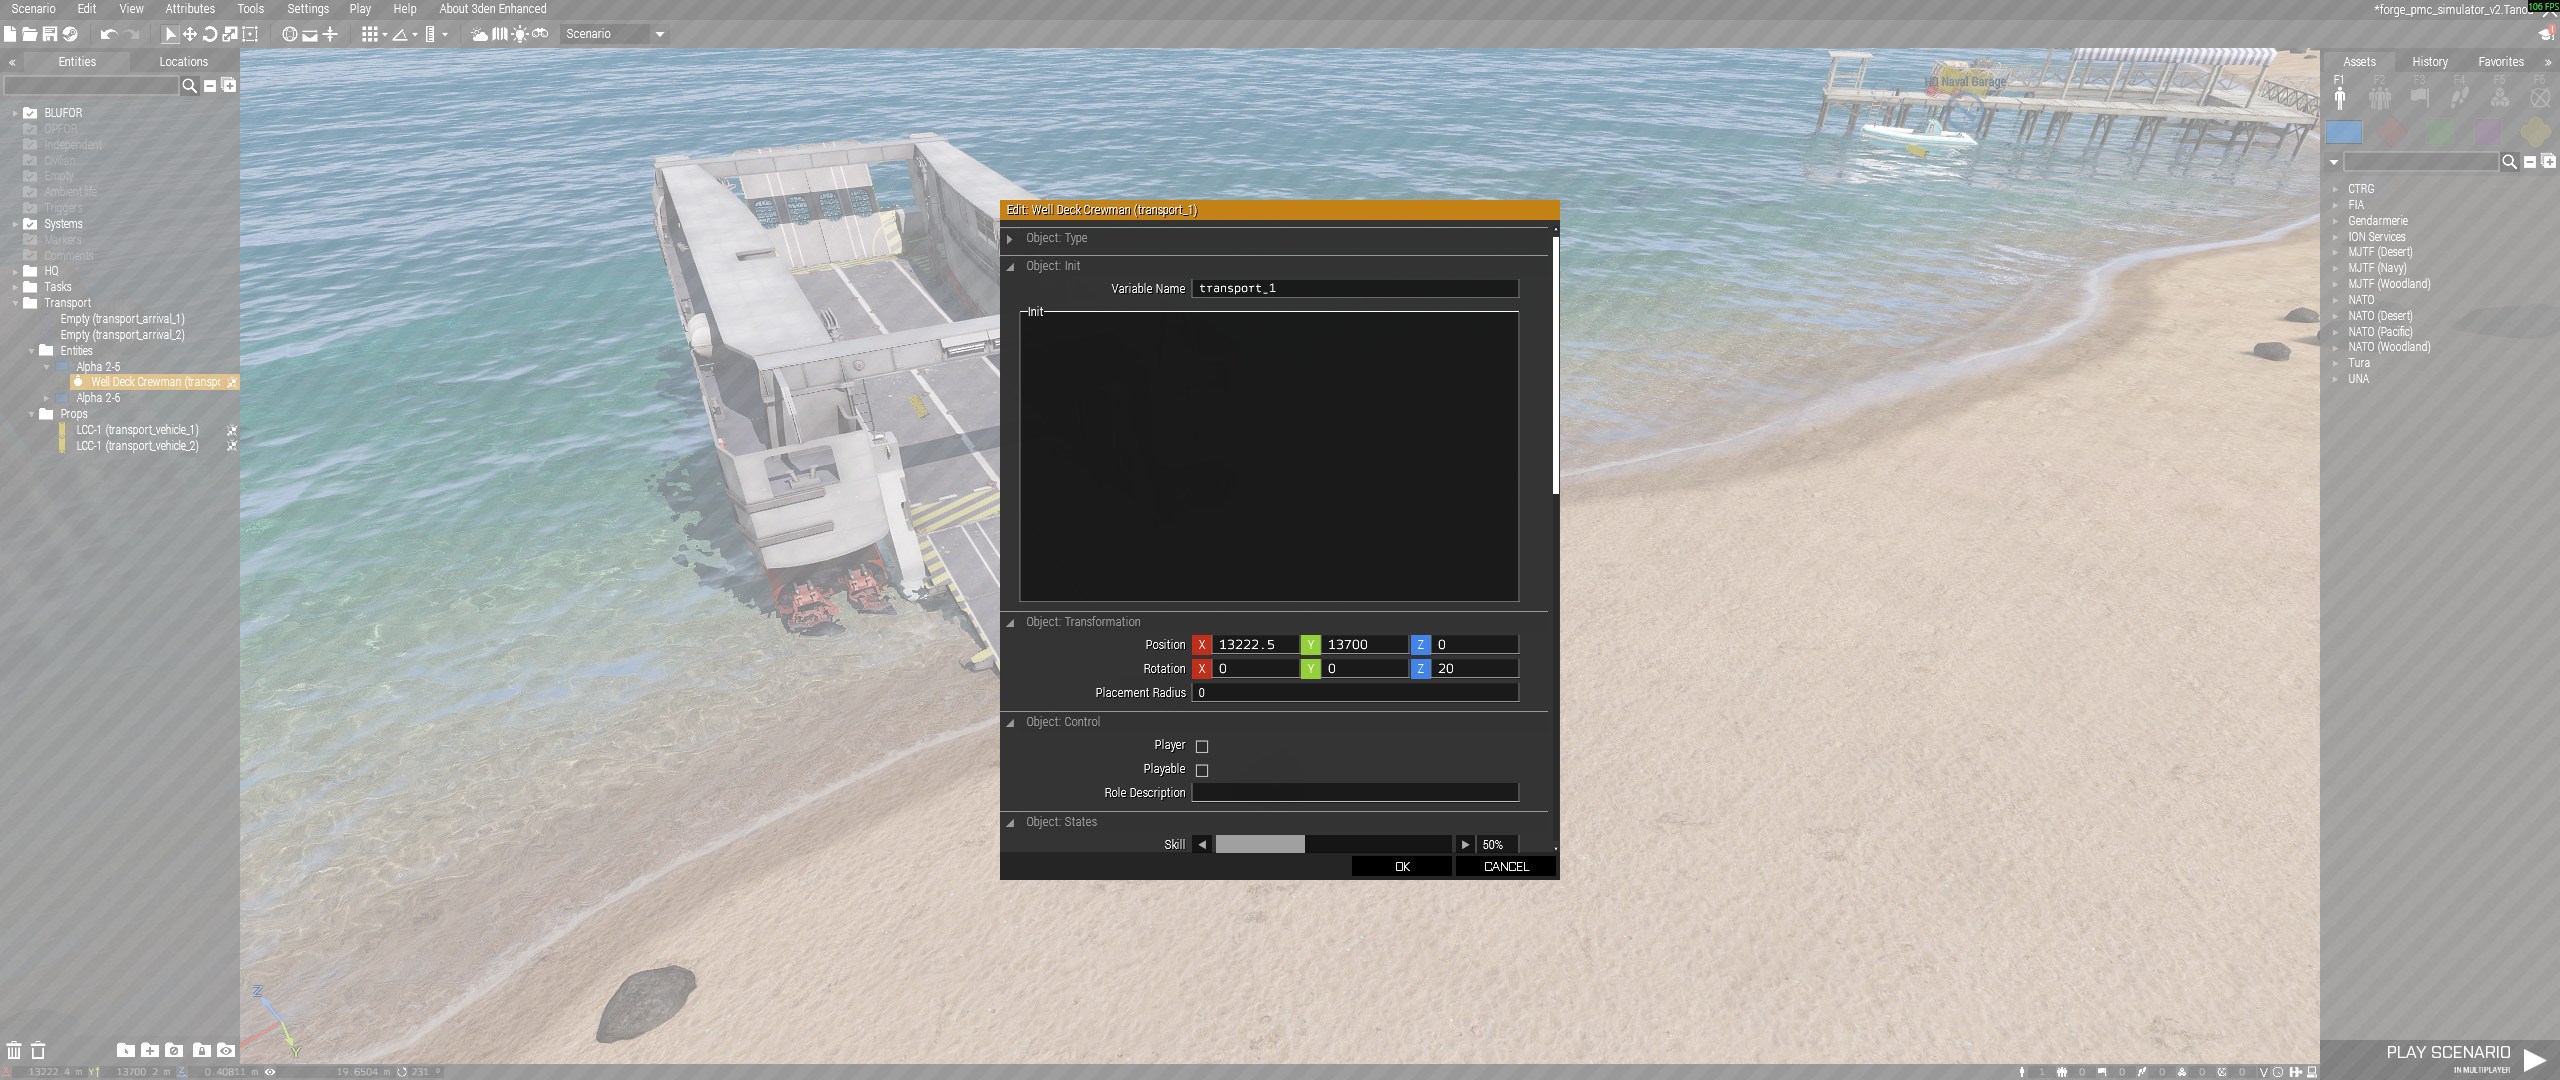
Task: Toggle the grid snapping icon
Action: (370, 34)
